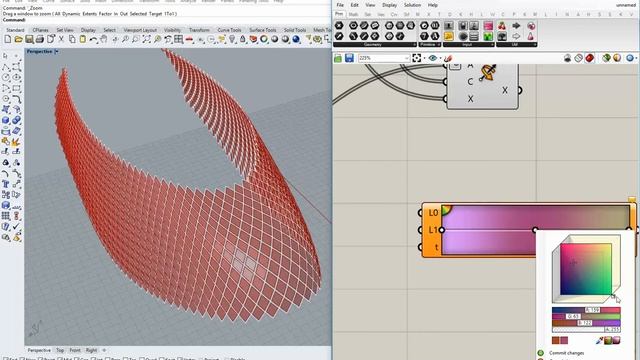Open the Perspective viewport title dropdown arrow
Image resolution: width=640 pixels, height=360 pixels.
point(56,51)
